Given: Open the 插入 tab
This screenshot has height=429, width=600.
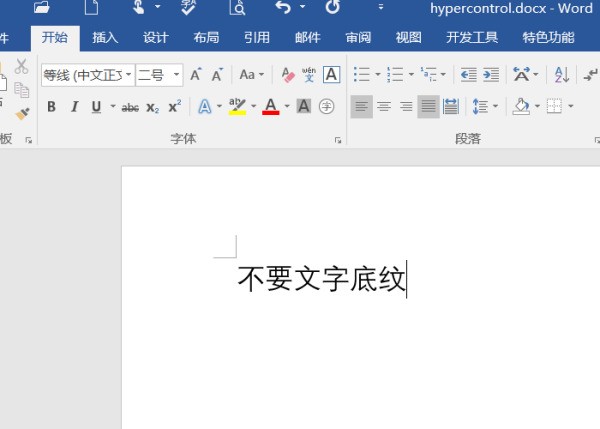Looking at the screenshot, I should (x=105, y=38).
